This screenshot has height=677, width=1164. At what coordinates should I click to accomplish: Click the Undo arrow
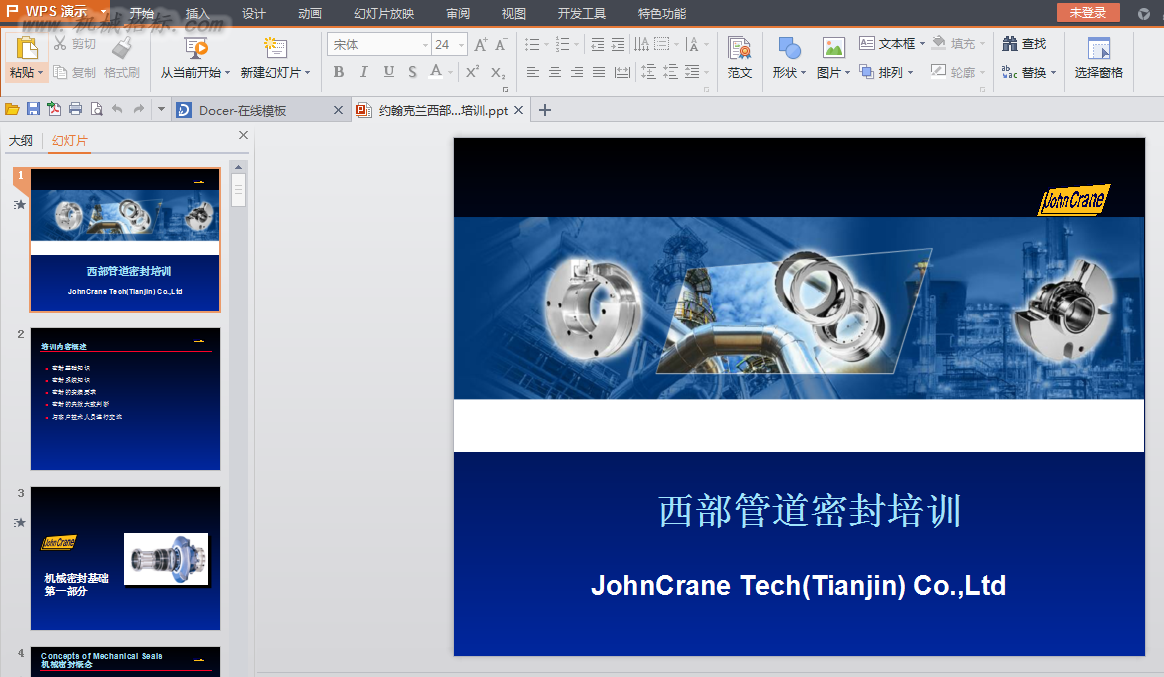tap(117, 110)
